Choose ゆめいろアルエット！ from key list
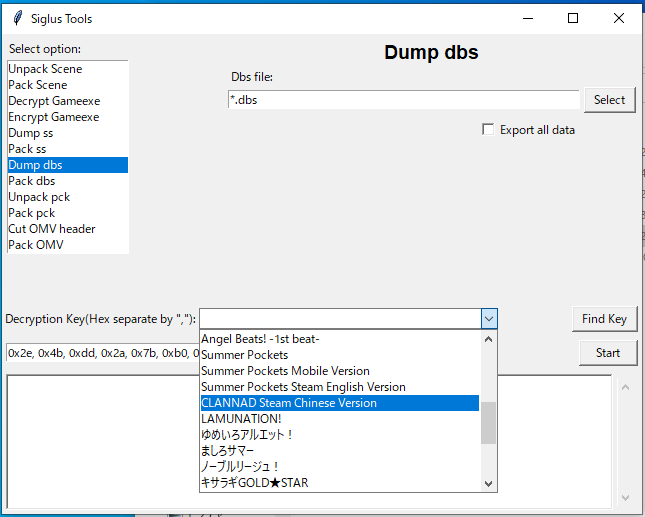This screenshot has width=645, height=517. click(340, 435)
